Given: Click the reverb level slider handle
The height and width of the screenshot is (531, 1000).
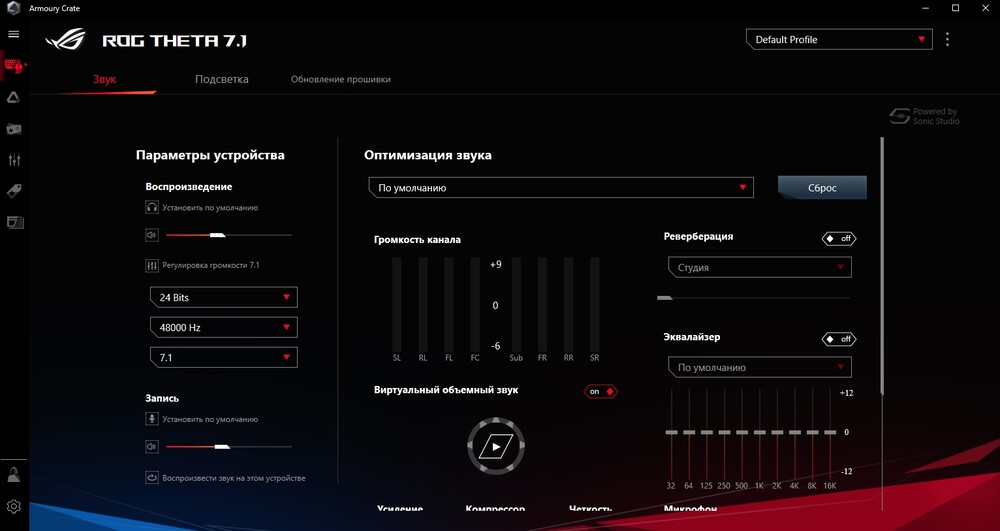Looking at the screenshot, I should [x=665, y=298].
